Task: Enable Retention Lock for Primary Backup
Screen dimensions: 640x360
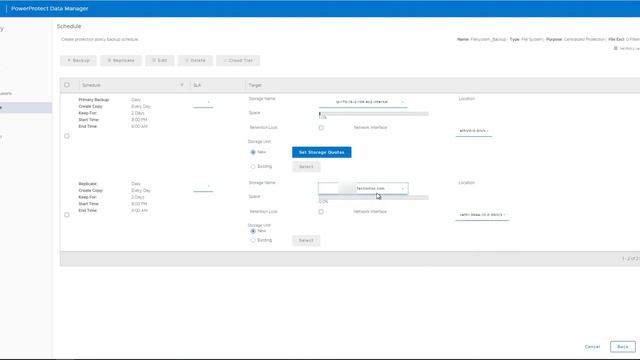Action: 321,128
